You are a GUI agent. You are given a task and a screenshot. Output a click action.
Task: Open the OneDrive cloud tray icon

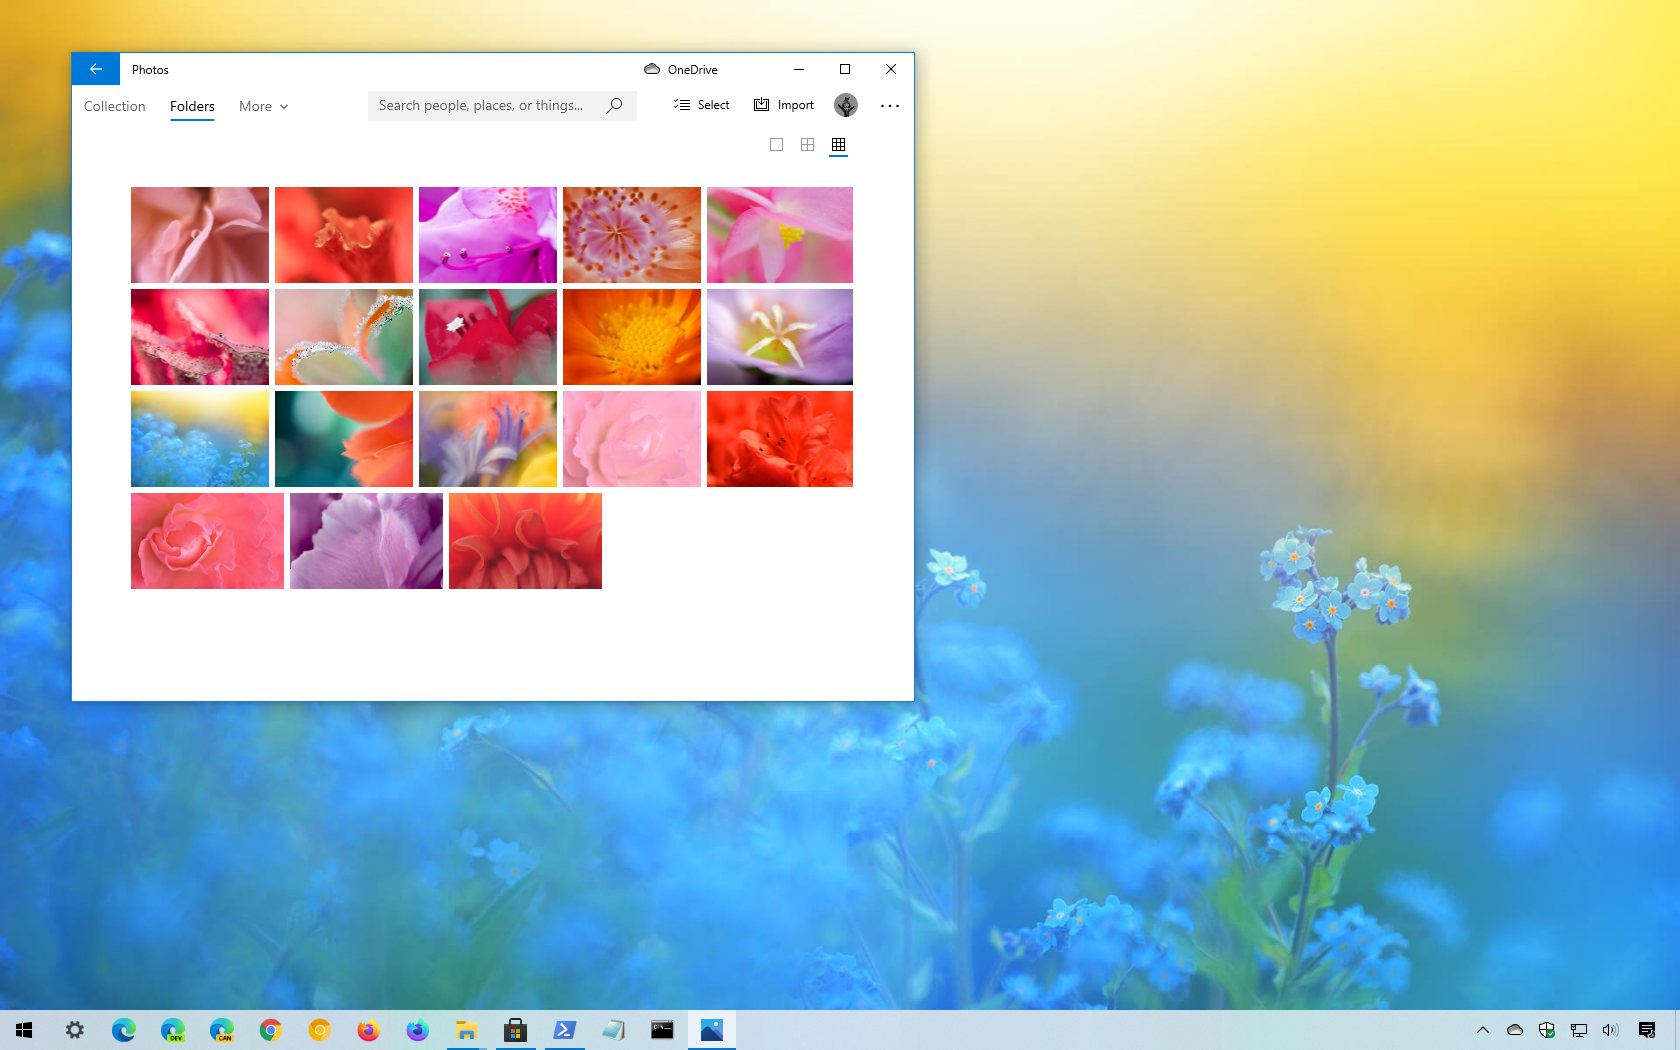[x=1515, y=1030]
